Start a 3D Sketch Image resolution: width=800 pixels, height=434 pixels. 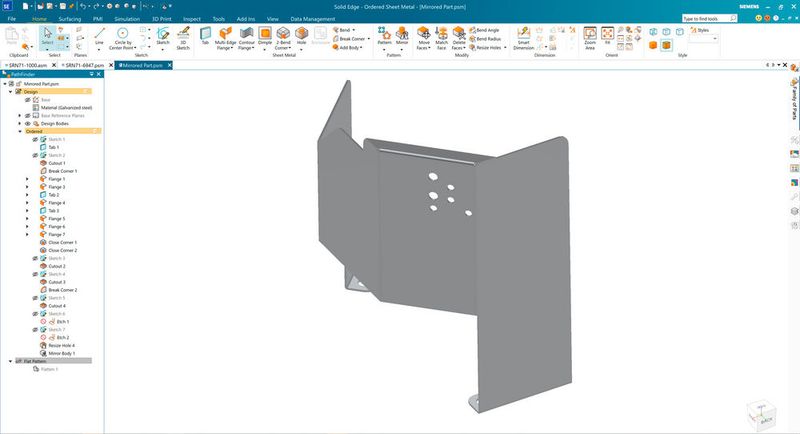[183, 39]
